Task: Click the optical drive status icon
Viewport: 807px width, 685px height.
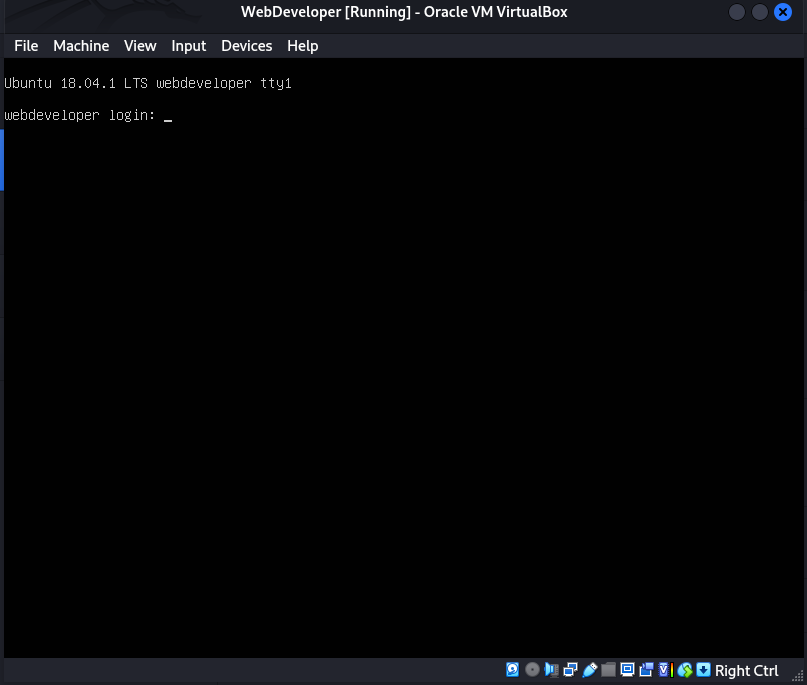Action: [x=532, y=669]
